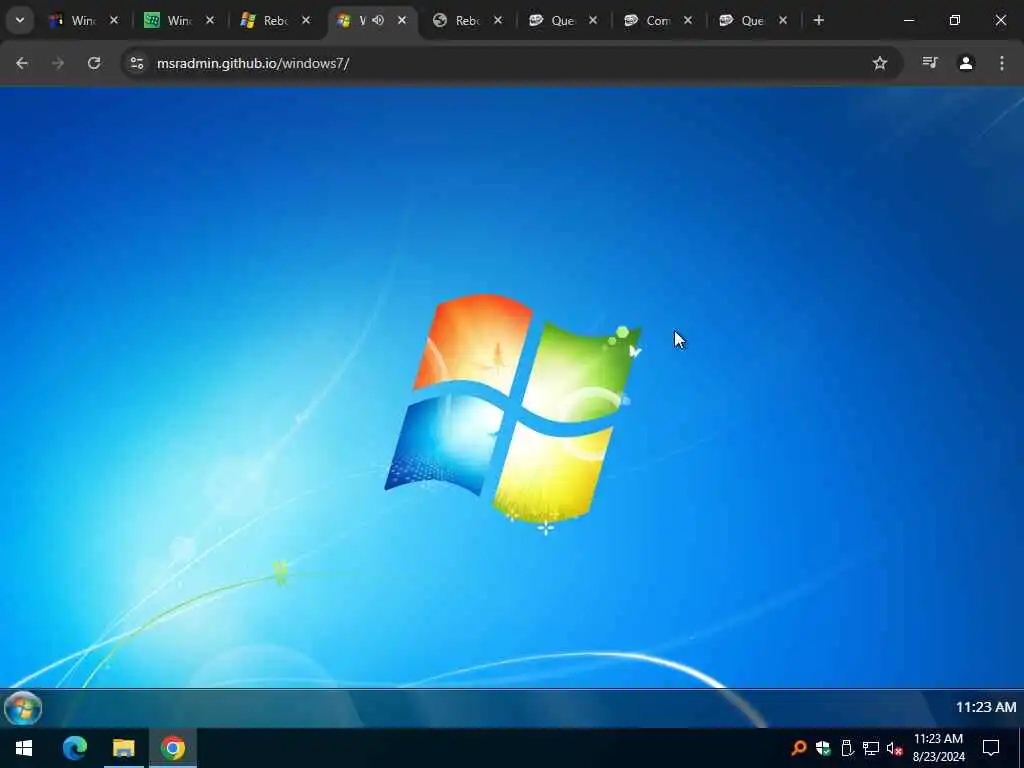Open File Explorer from taskbar
Screen dimensions: 1024x768
point(123,748)
